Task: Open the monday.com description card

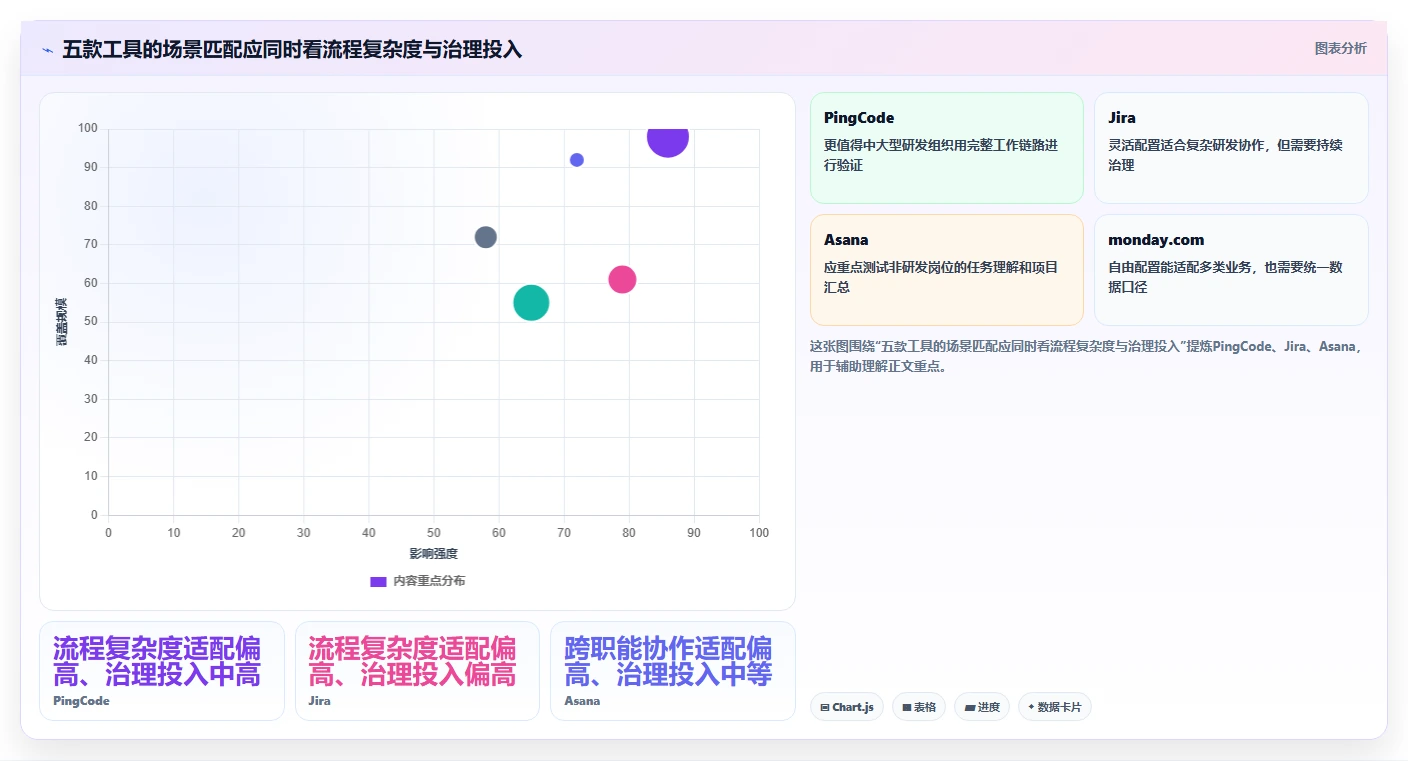Action: 1231,270
